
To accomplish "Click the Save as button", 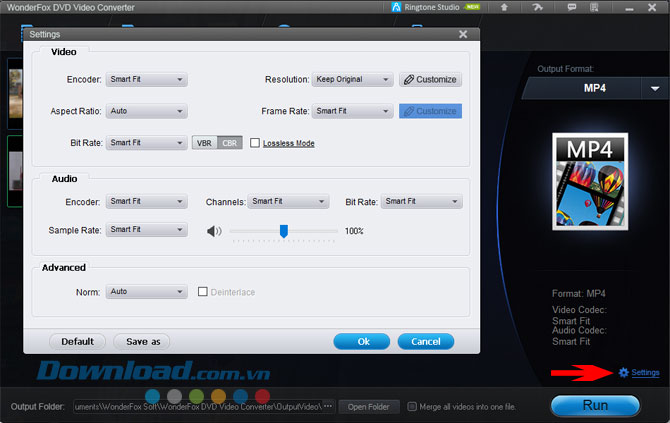I will (x=142, y=341).
